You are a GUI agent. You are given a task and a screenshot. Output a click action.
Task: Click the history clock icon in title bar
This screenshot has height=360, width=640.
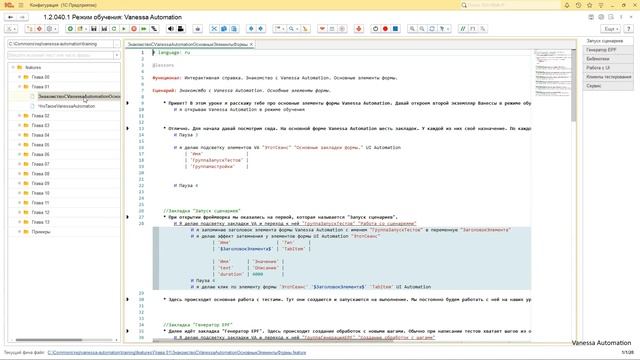tap(578, 5)
